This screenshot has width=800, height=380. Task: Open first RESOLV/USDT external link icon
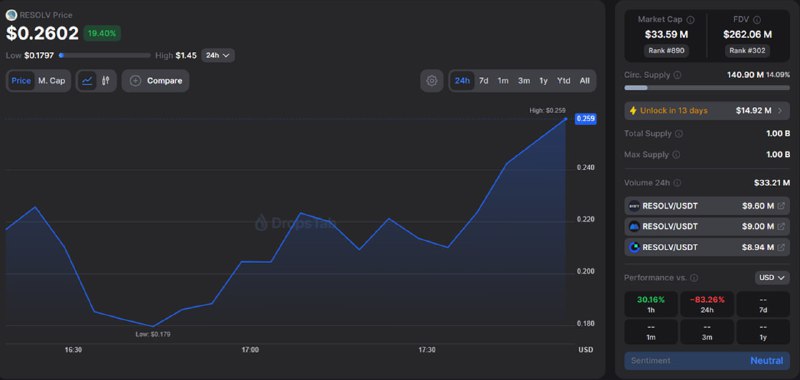tap(781, 206)
